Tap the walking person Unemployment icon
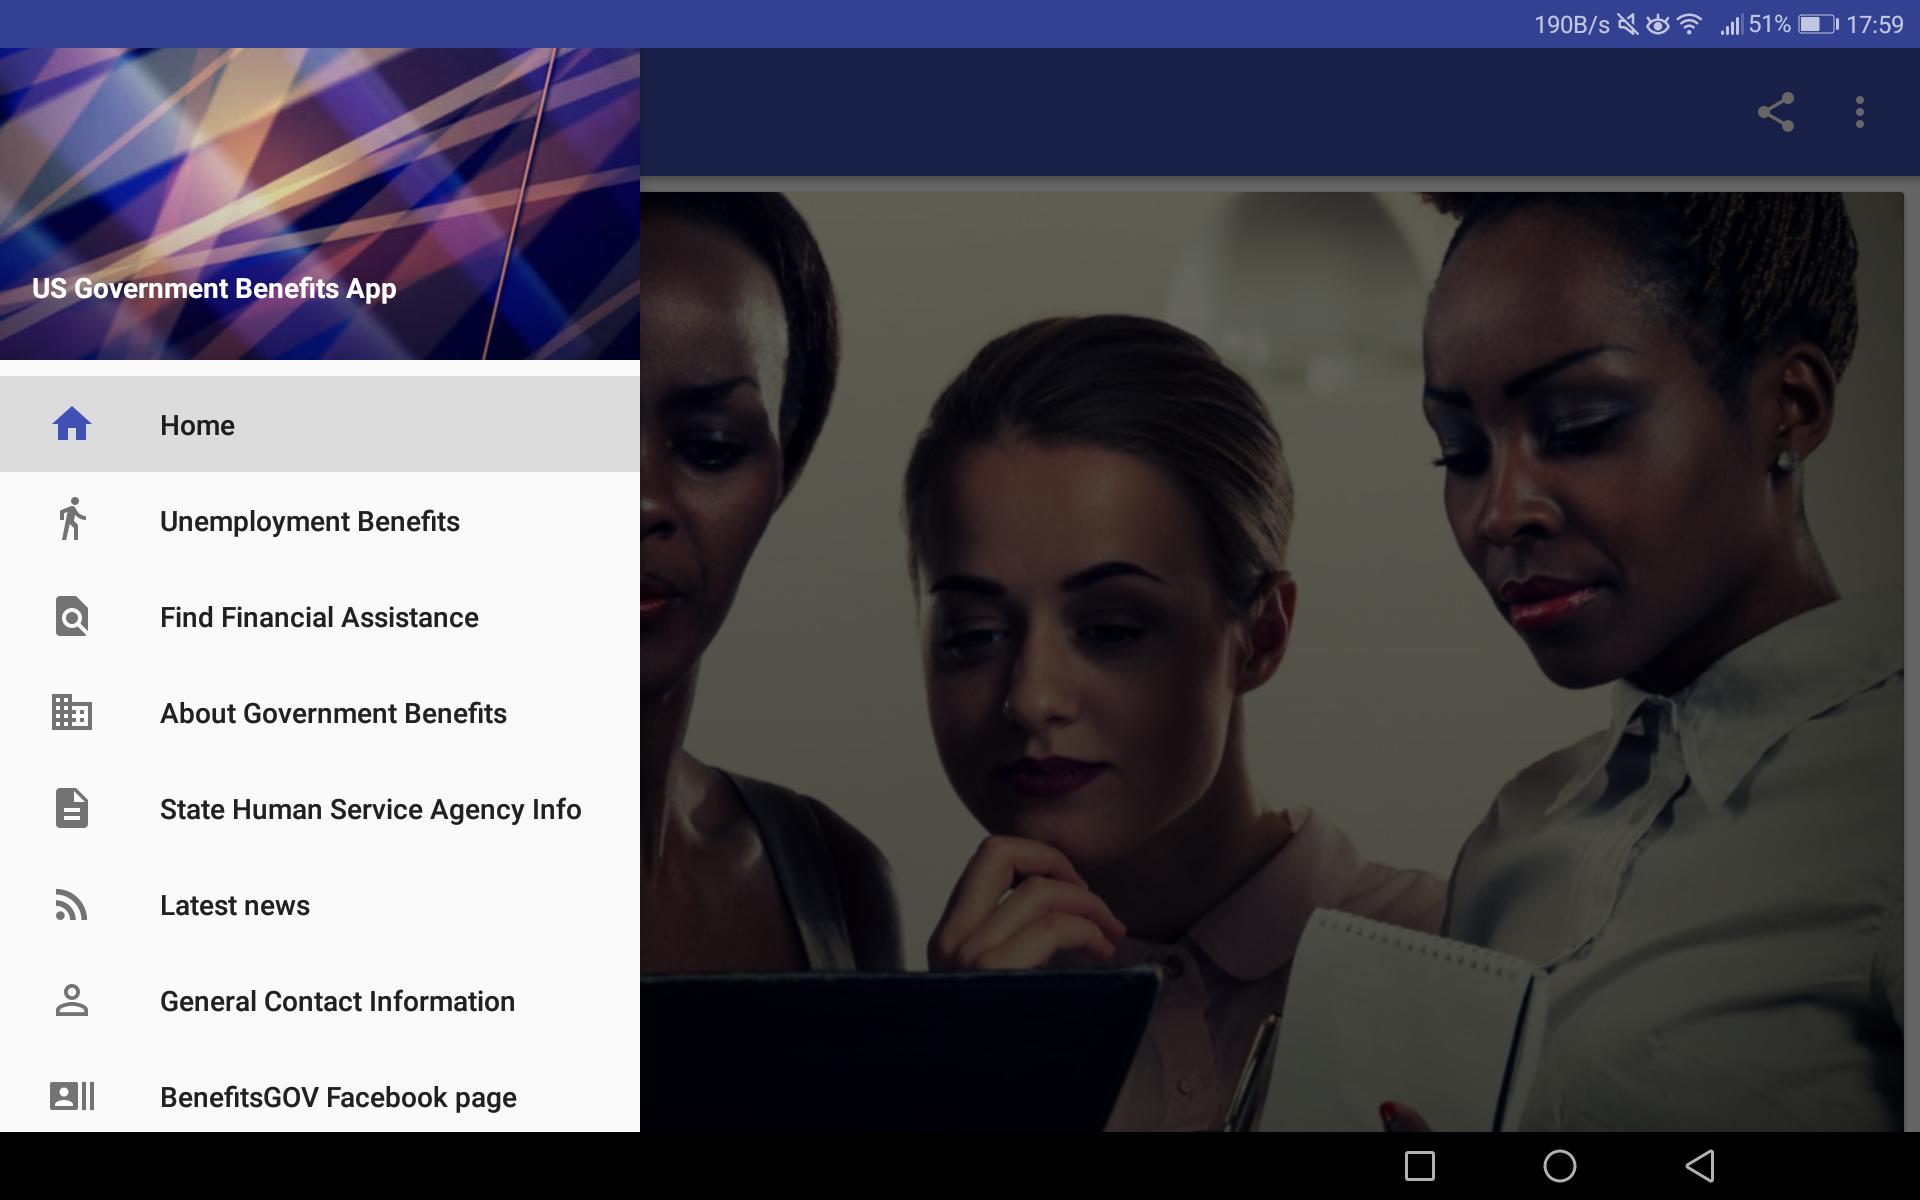Image resolution: width=1920 pixels, height=1200 pixels. (x=72, y=519)
